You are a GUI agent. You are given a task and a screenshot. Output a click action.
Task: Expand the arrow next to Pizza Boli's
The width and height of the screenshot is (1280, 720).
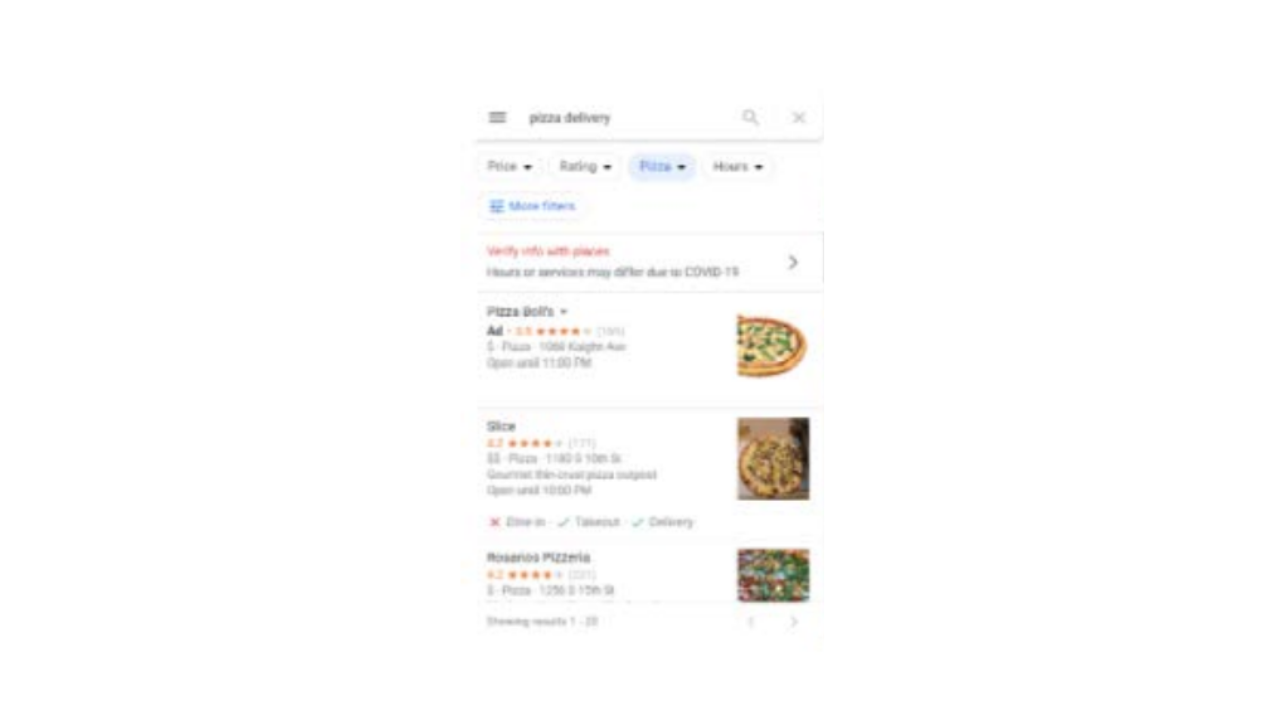[563, 312]
